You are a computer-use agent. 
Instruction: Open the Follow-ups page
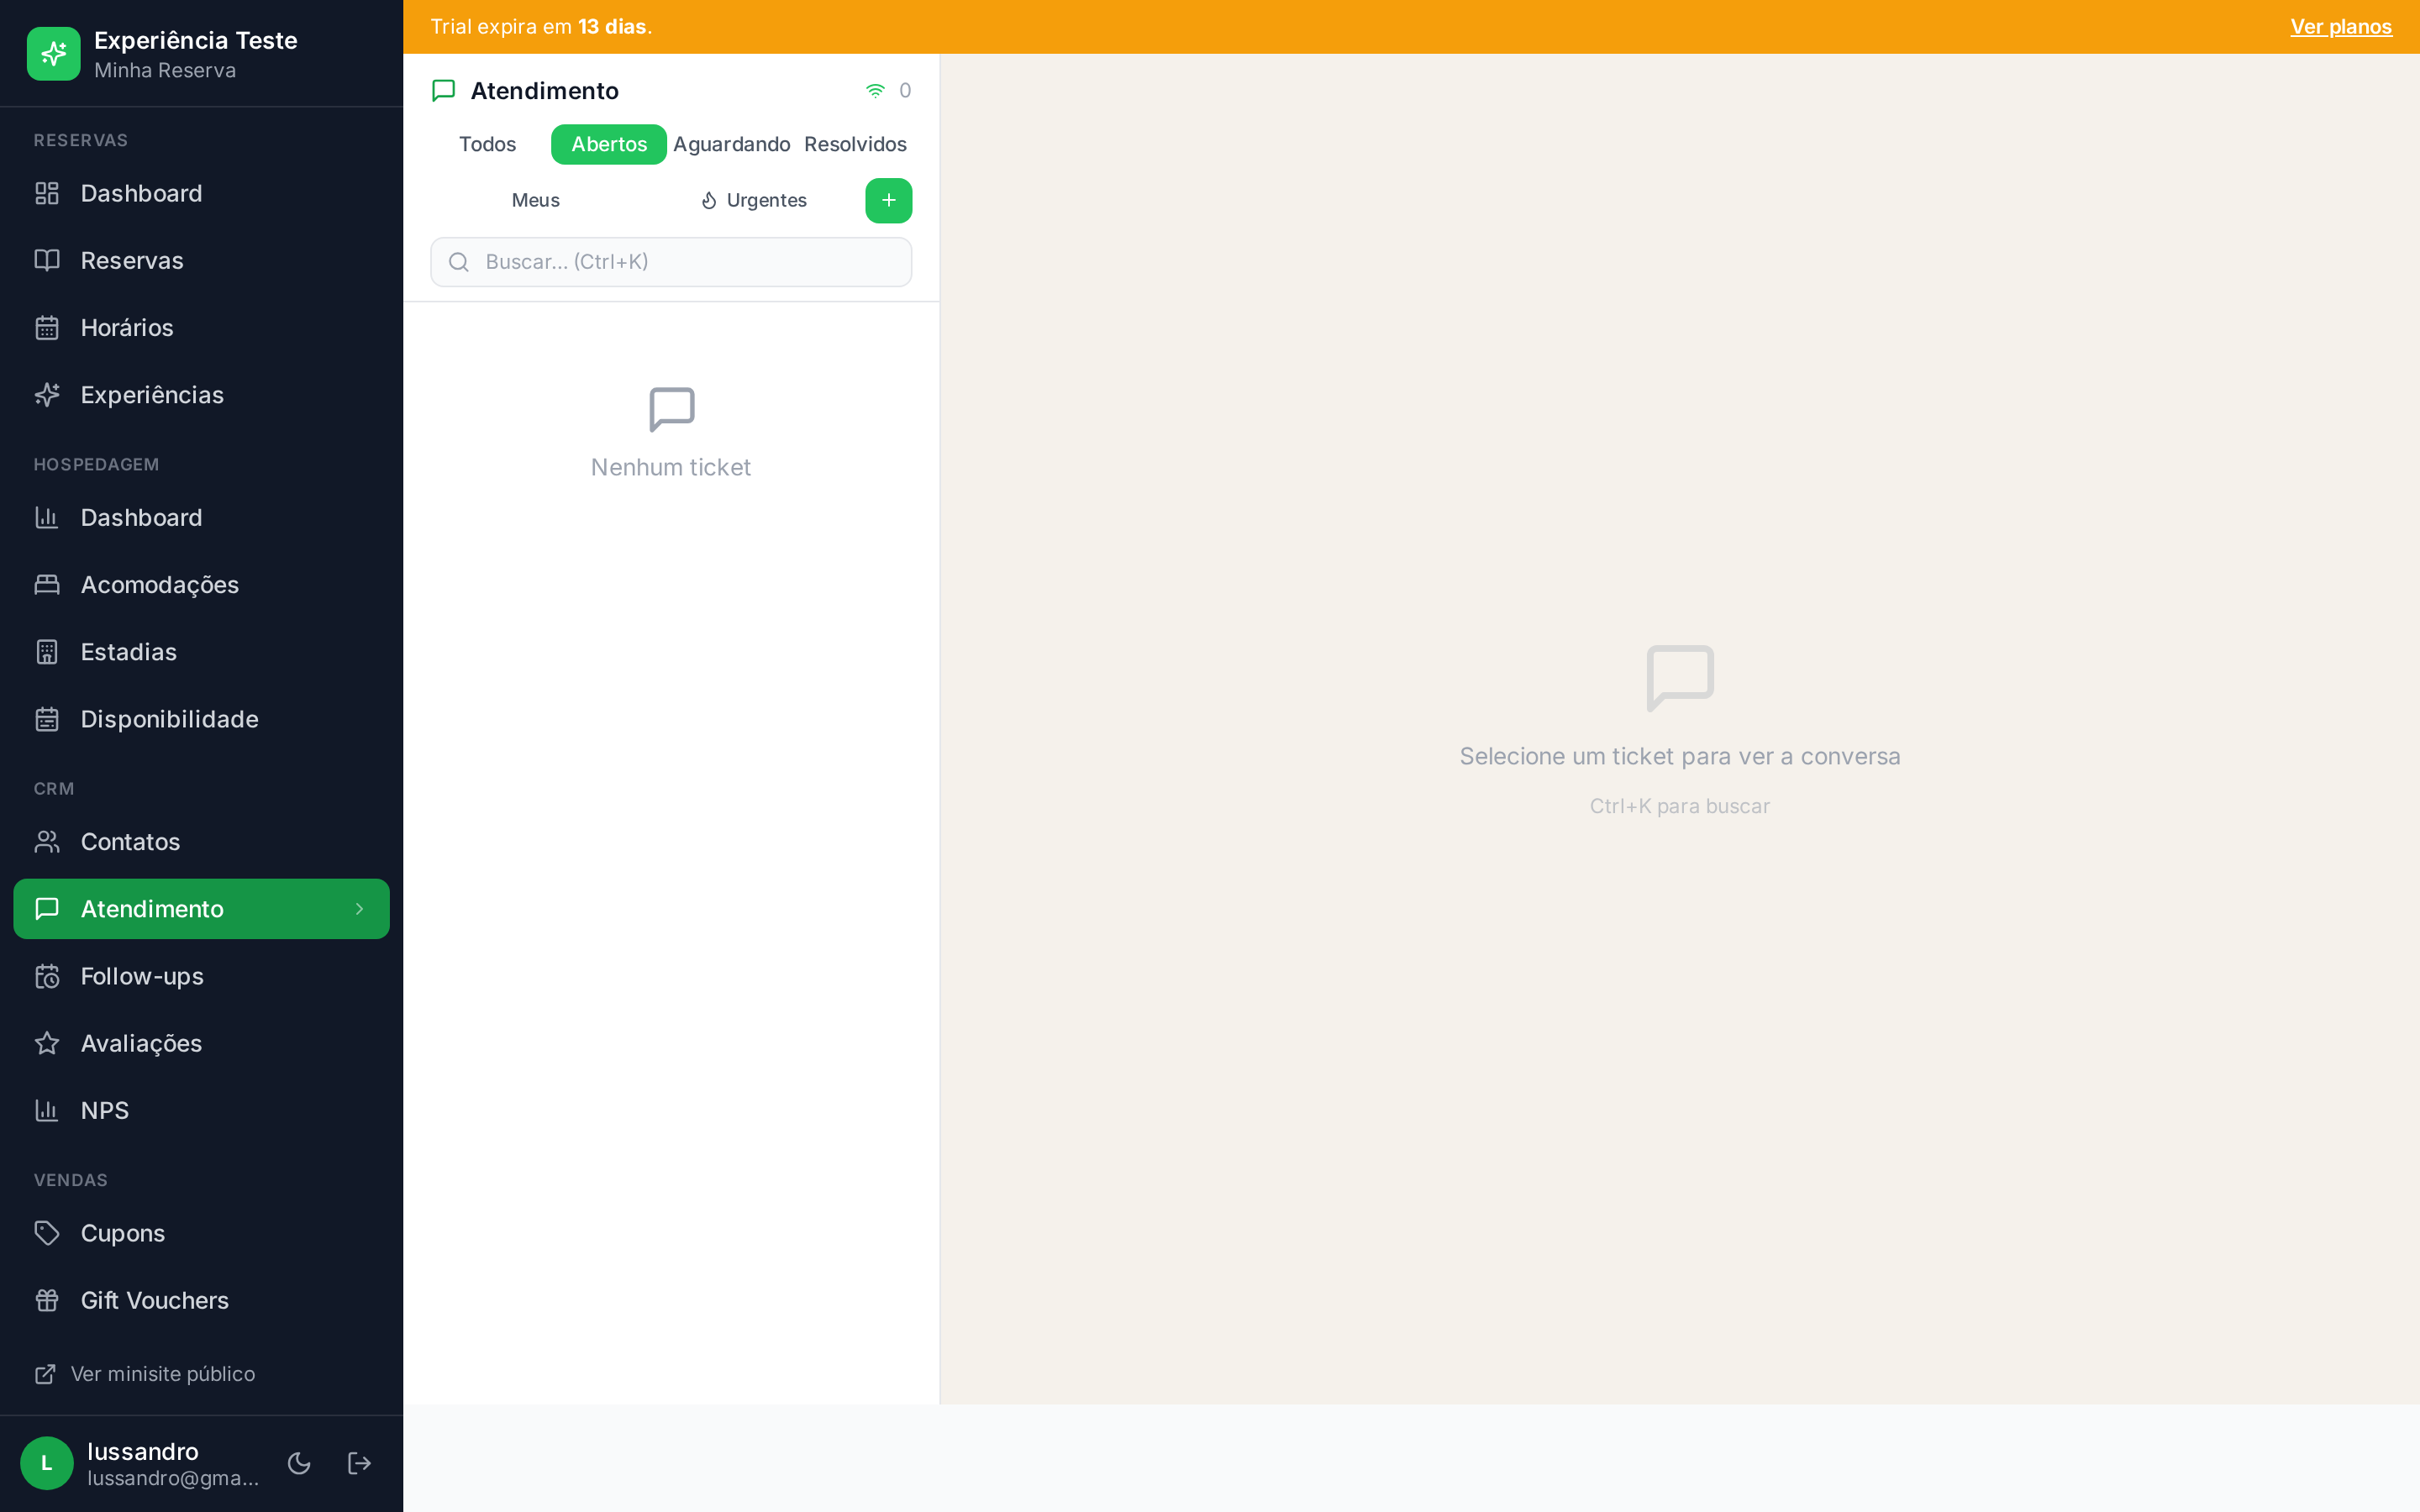coord(201,975)
